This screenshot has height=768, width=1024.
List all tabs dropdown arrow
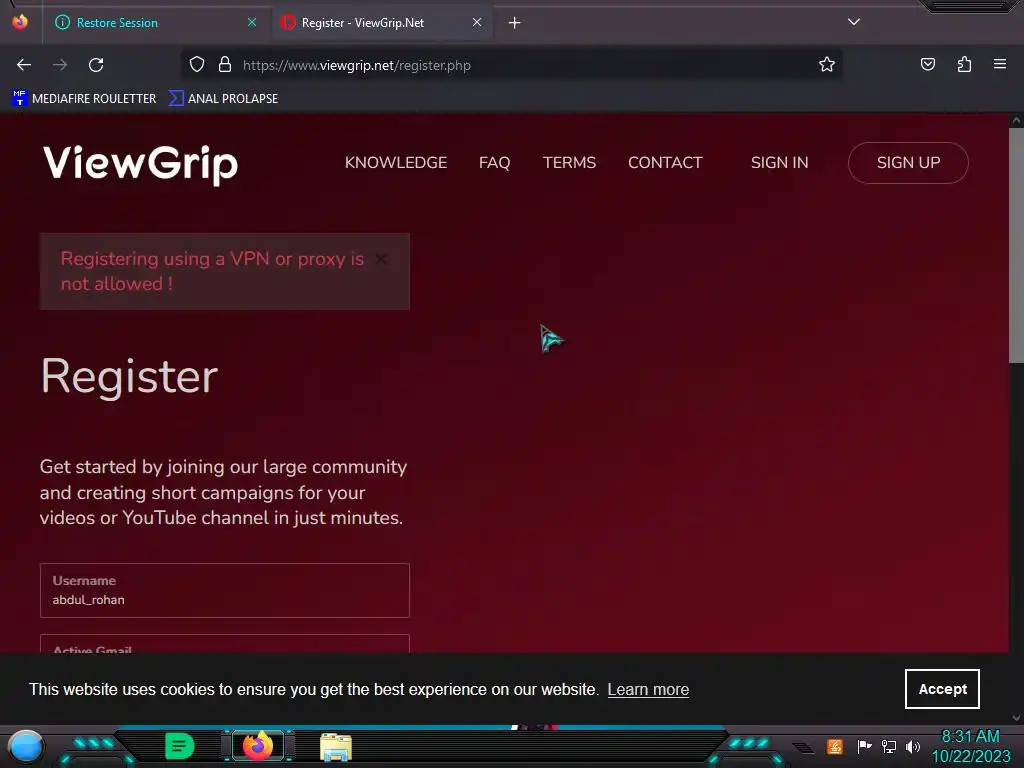854,22
